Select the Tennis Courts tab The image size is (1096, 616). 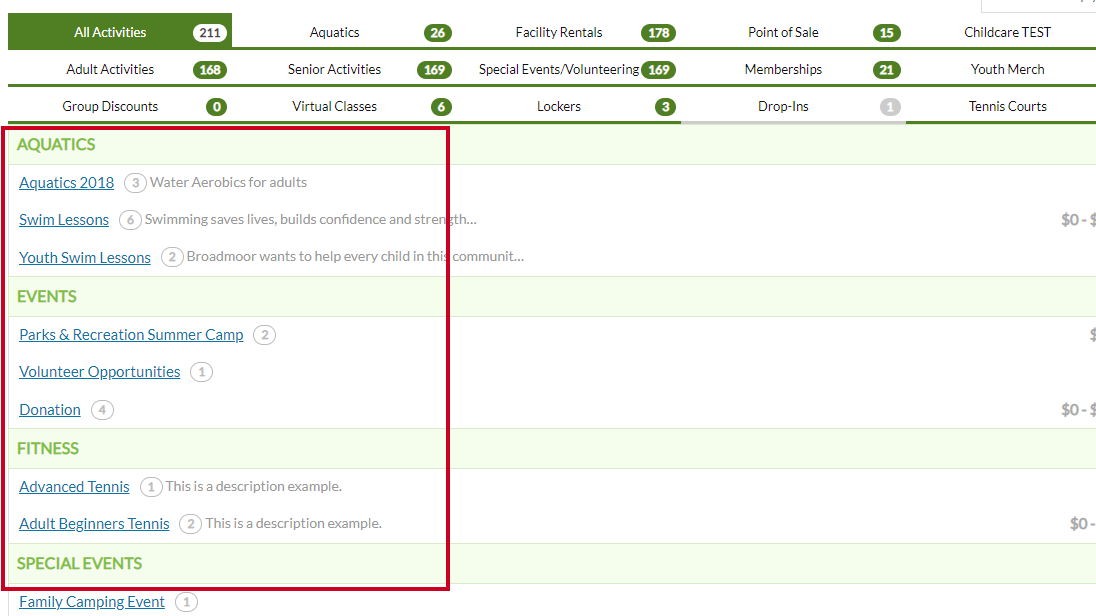pyautogui.click(x=1007, y=106)
